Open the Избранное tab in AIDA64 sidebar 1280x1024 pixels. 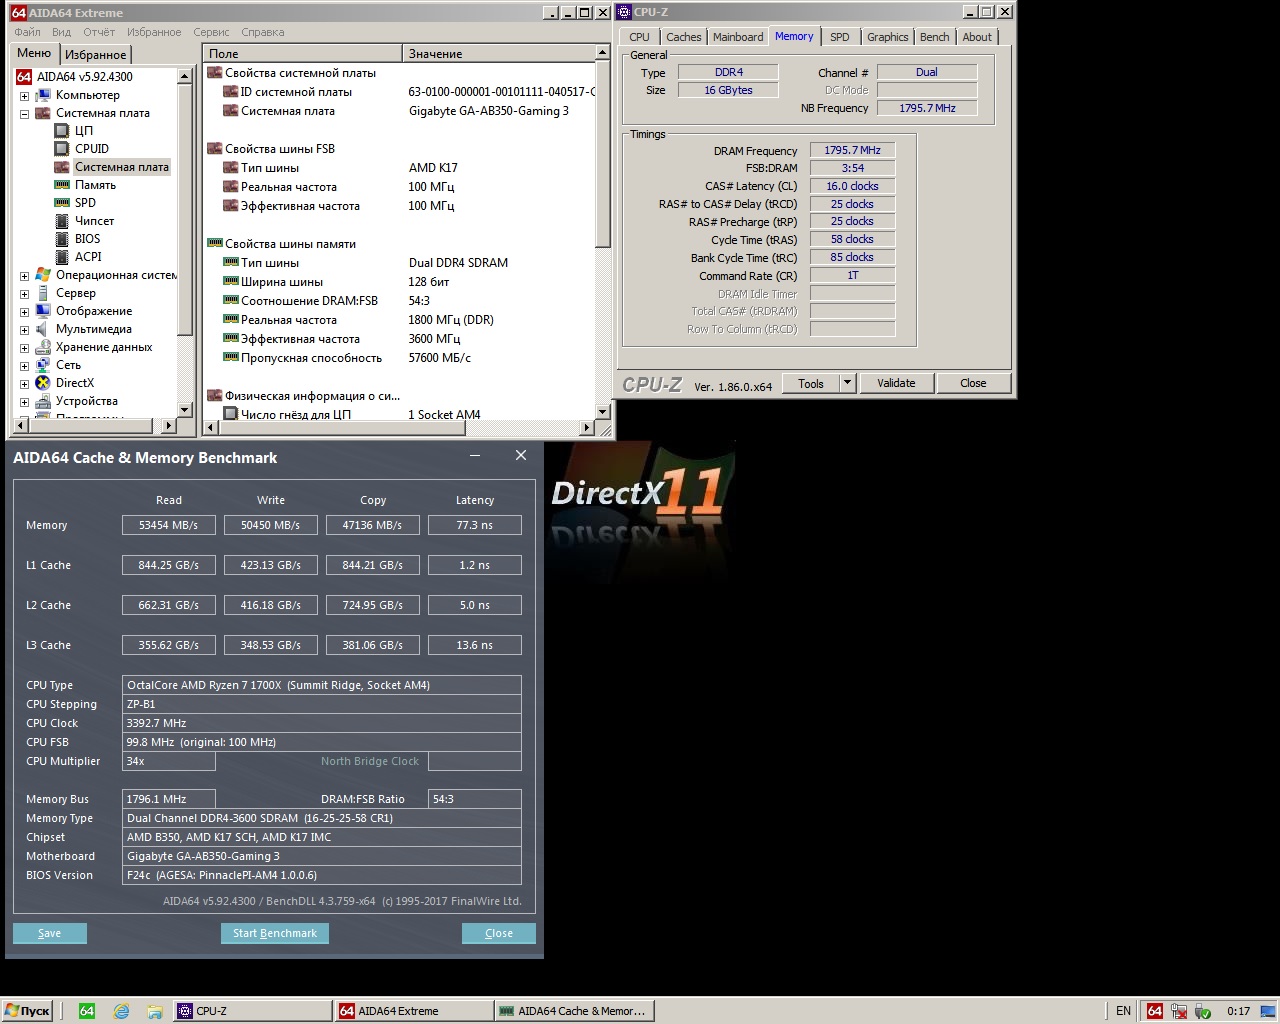(x=96, y=55)
